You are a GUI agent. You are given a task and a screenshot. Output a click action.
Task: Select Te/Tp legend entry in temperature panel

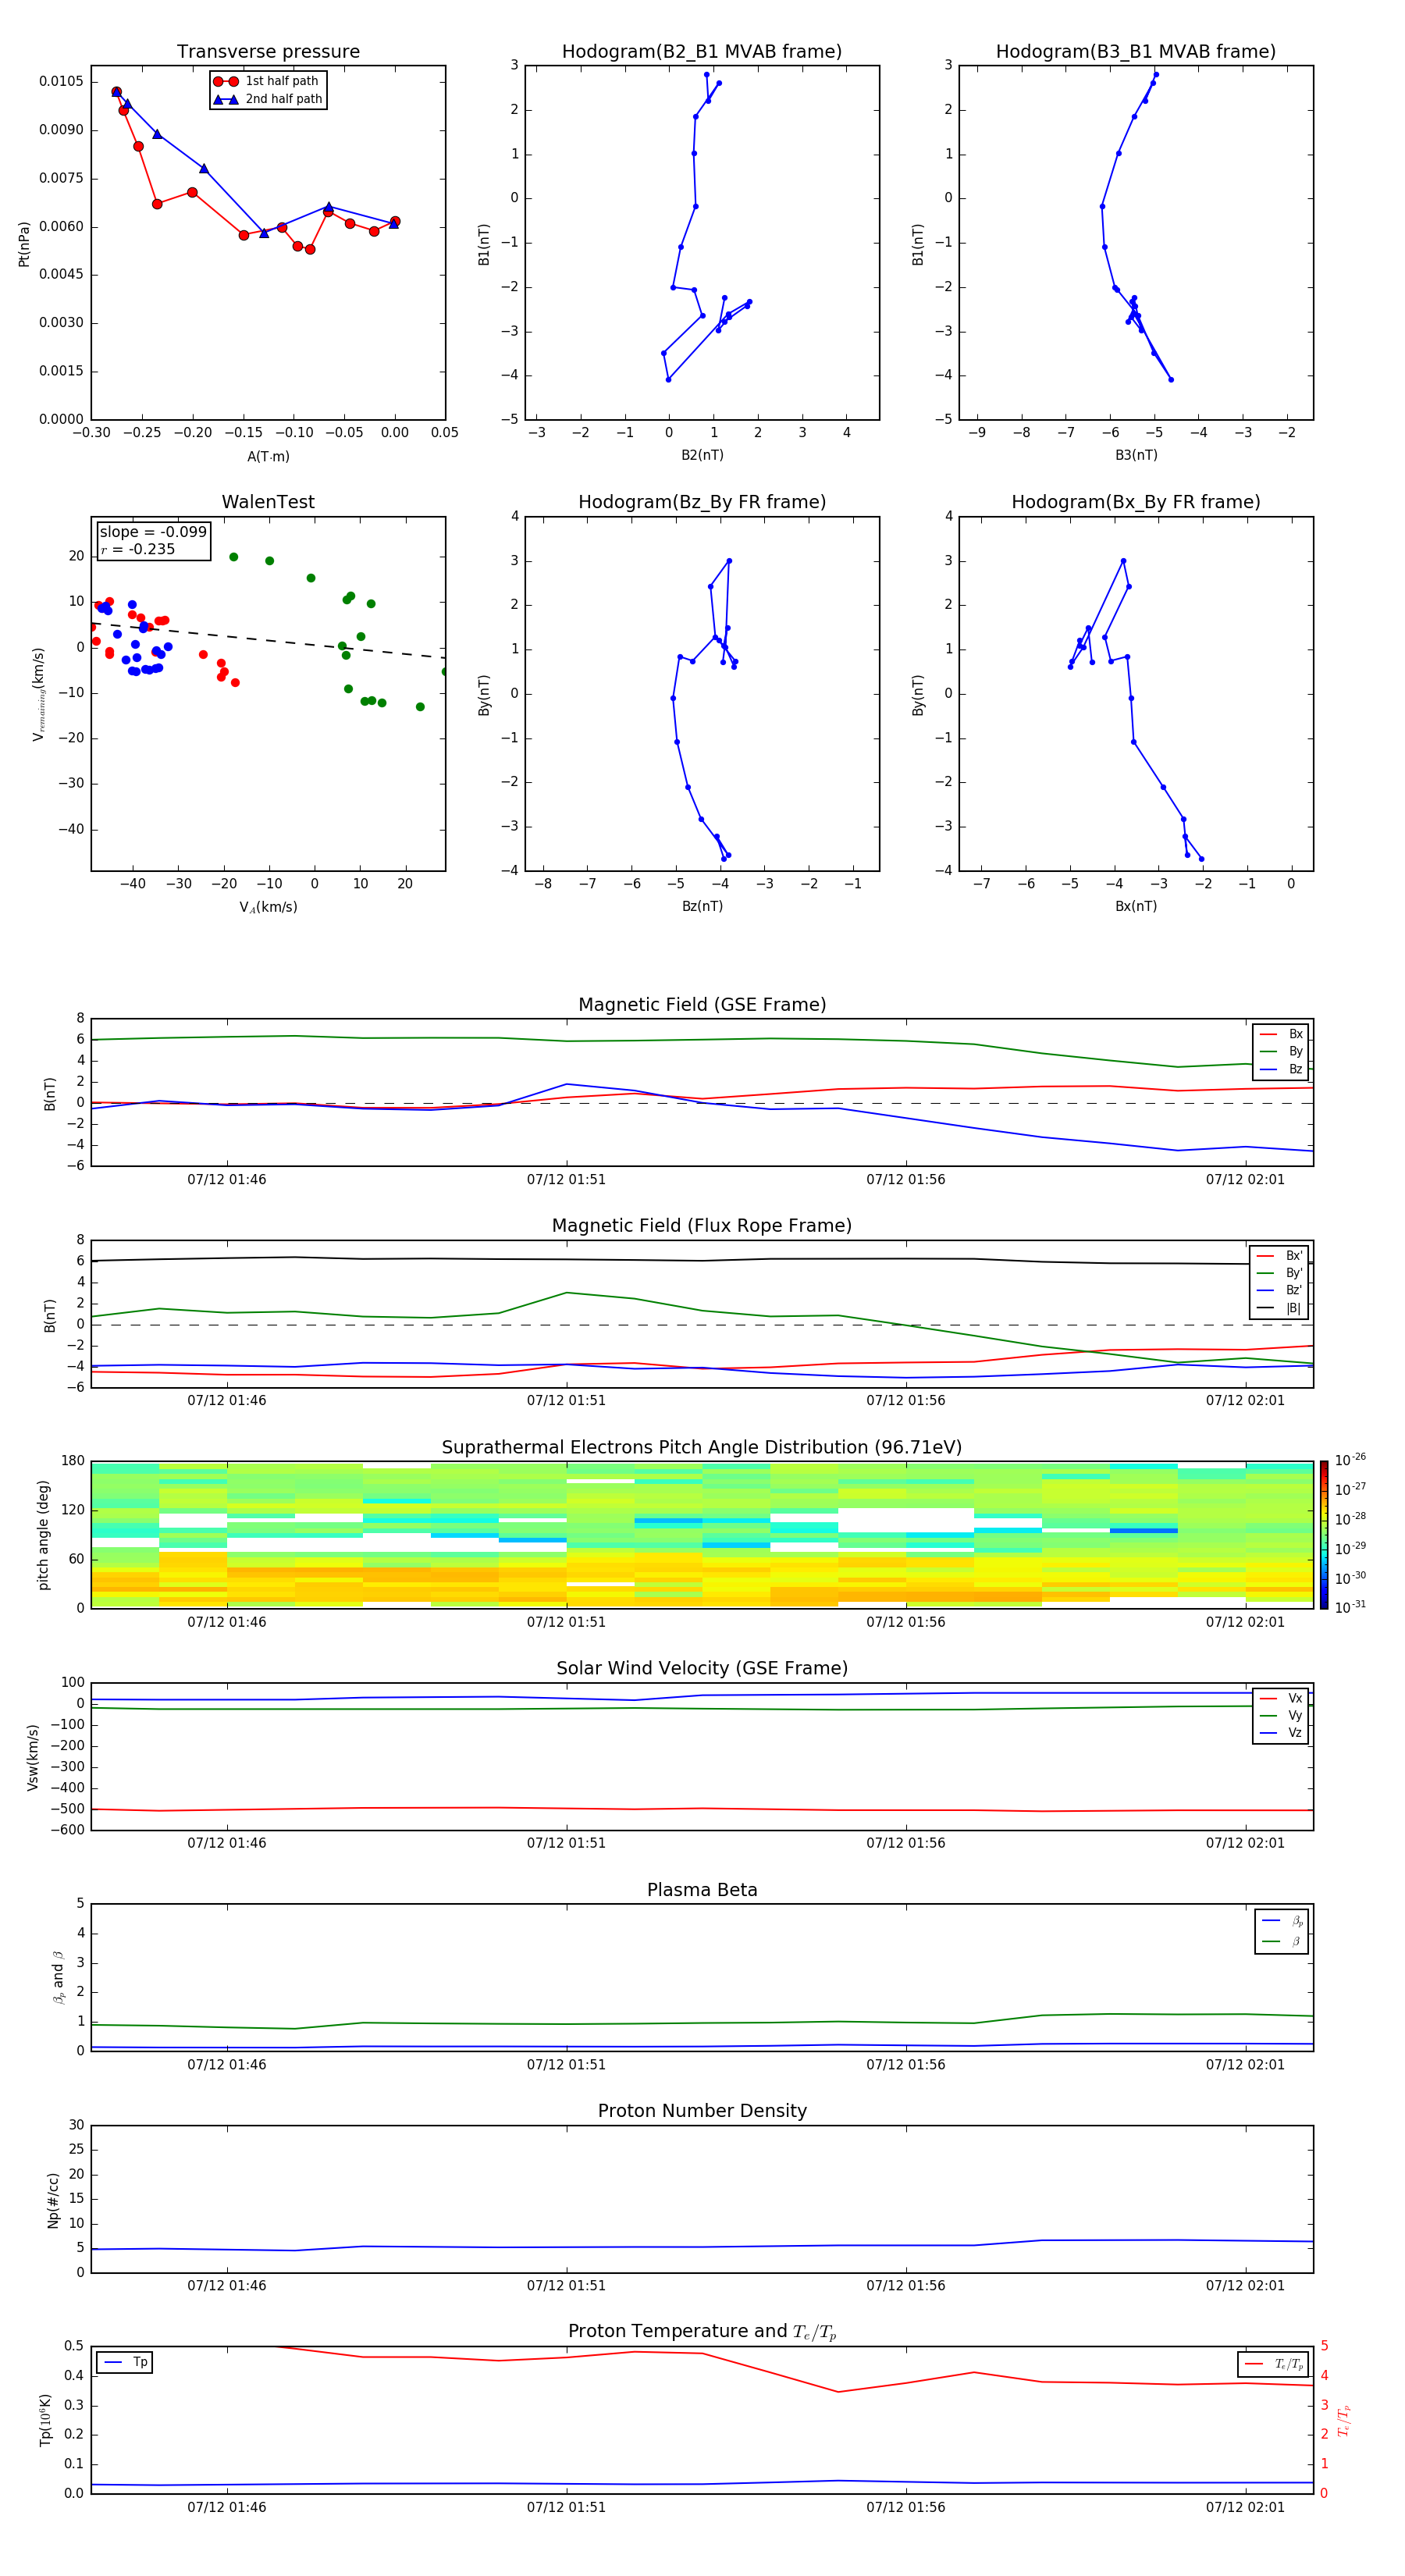(1273, 2364)
